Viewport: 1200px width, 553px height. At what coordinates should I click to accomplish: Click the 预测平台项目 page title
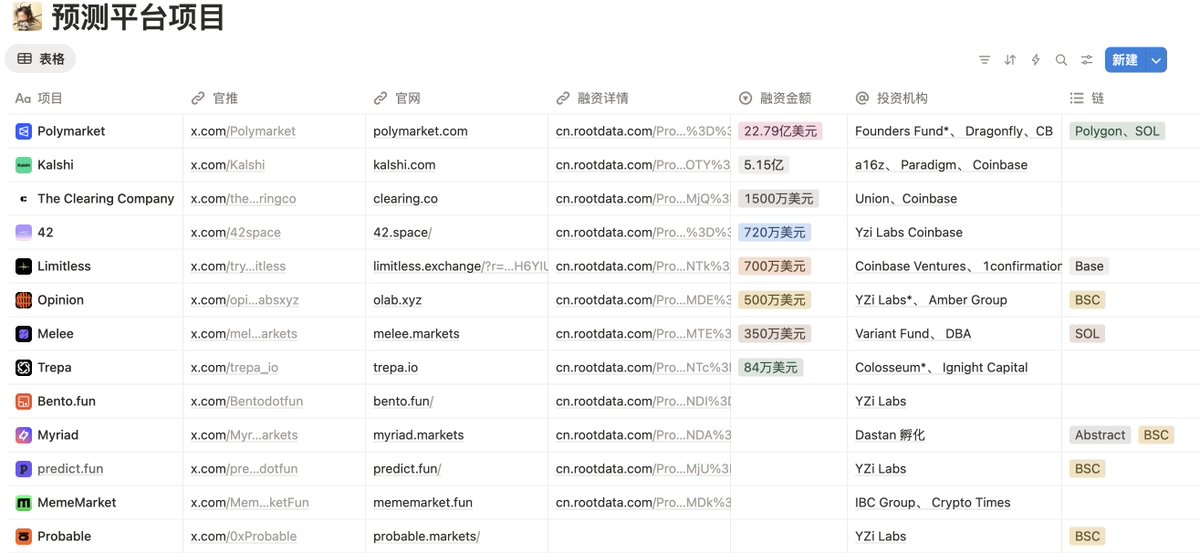[138, 17]
